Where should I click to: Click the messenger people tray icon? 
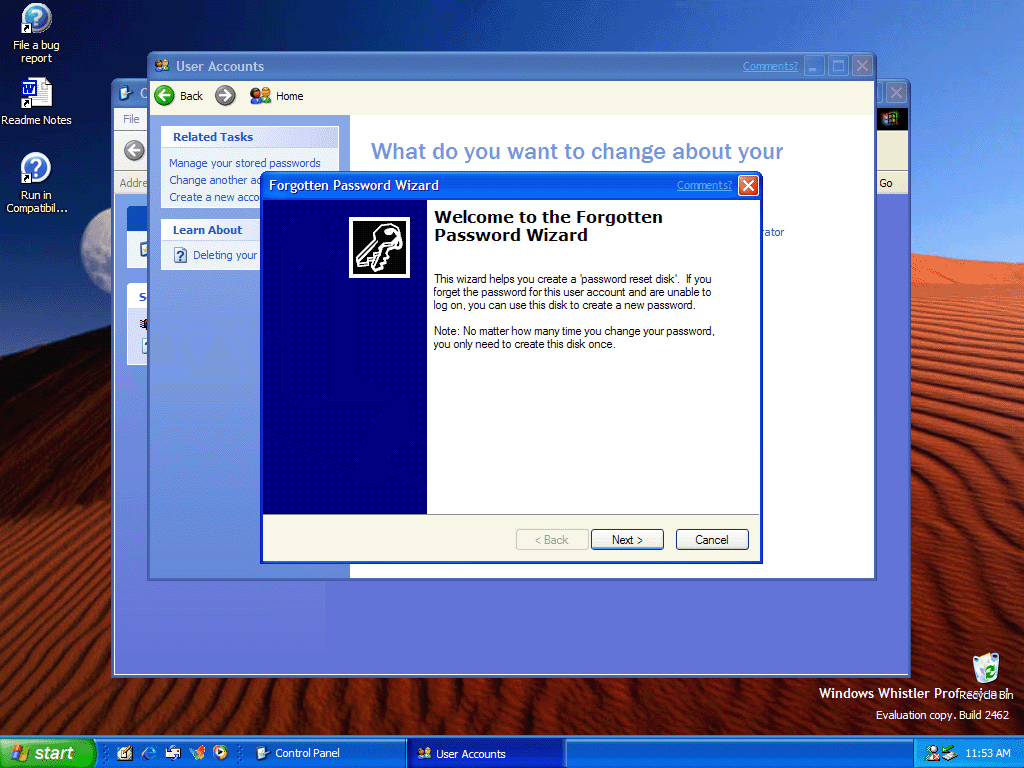click(x=933, y=753)
